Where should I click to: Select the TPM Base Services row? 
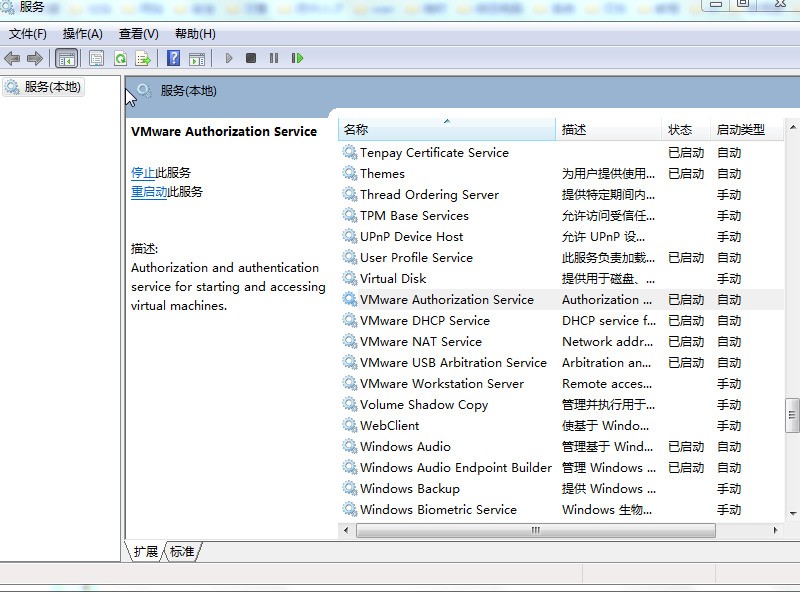(561, 216)
